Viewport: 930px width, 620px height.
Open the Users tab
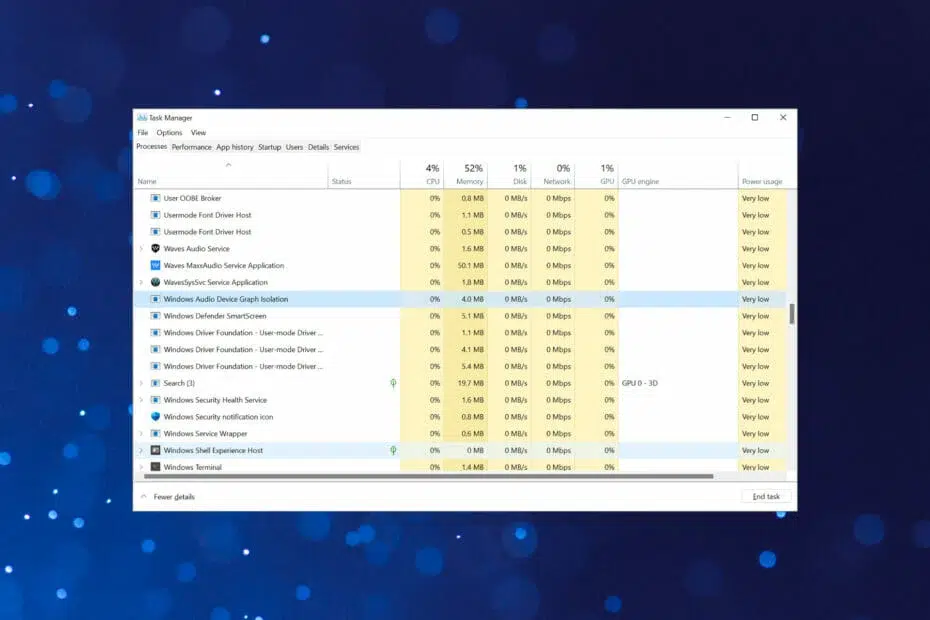[294, 147]
